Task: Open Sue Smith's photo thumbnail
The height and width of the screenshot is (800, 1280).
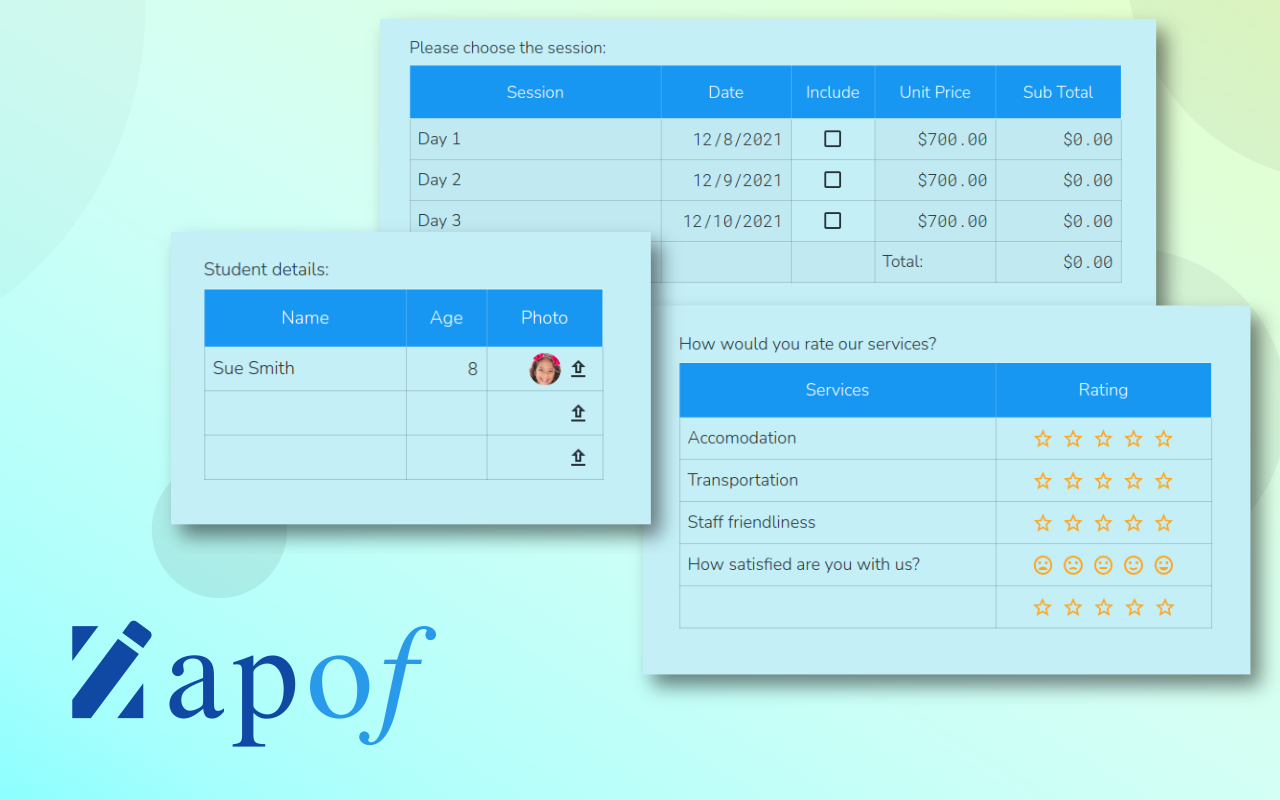Action: pos(545,369)
